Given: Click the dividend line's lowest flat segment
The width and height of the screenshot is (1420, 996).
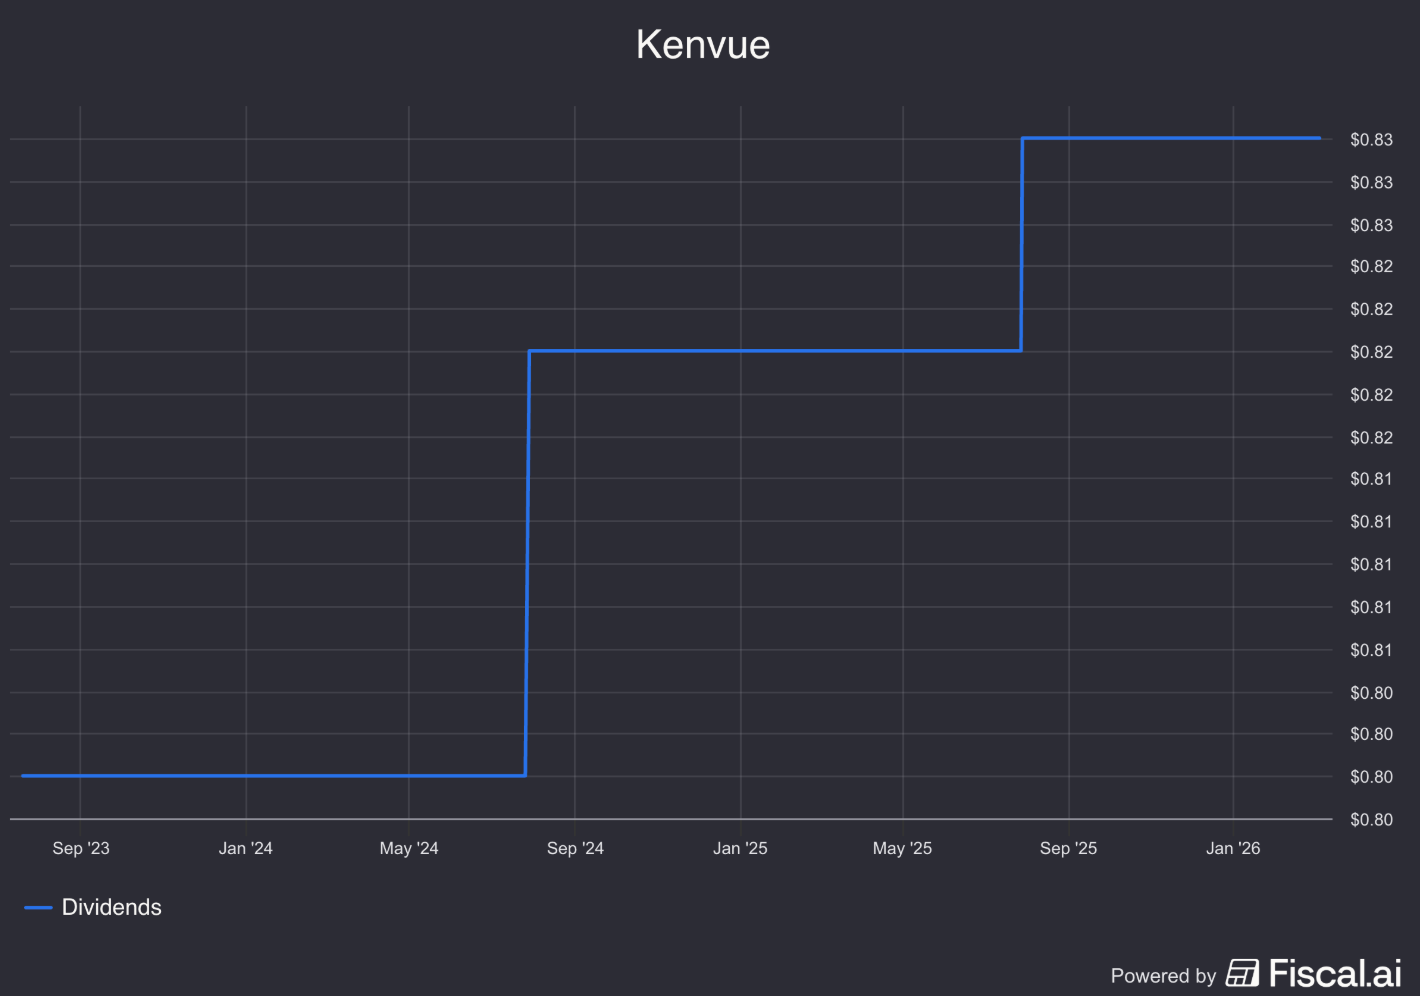Looking at the screenshot, I should pos(273,775).
